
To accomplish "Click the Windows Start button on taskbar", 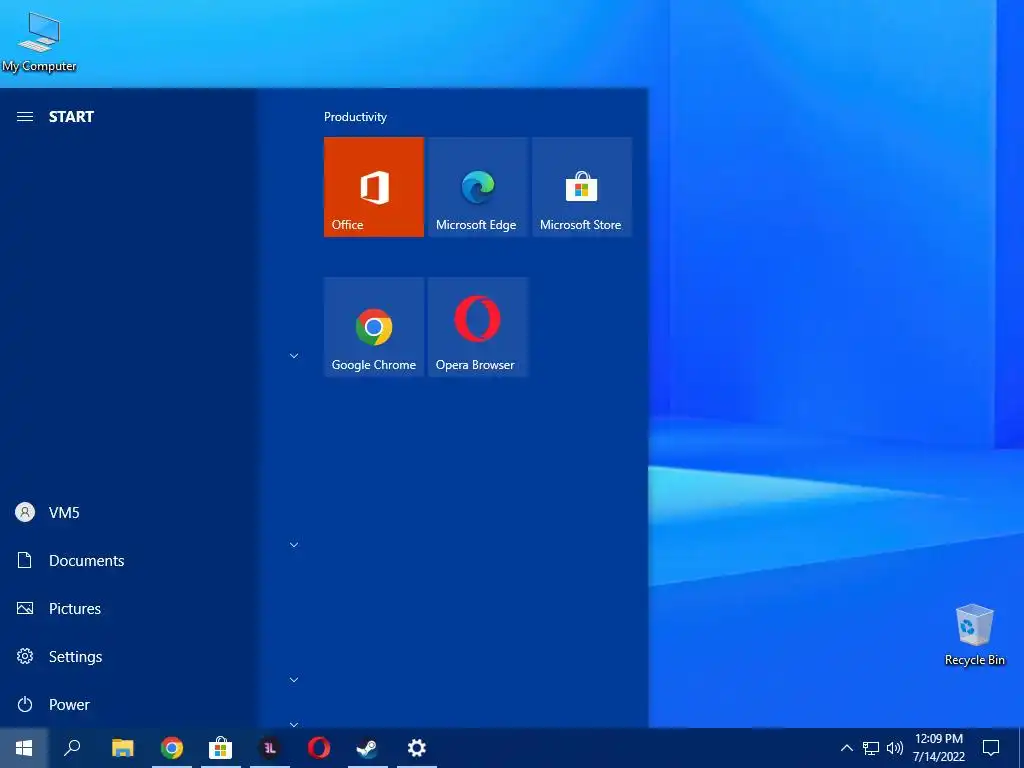I will coord(24,748).
